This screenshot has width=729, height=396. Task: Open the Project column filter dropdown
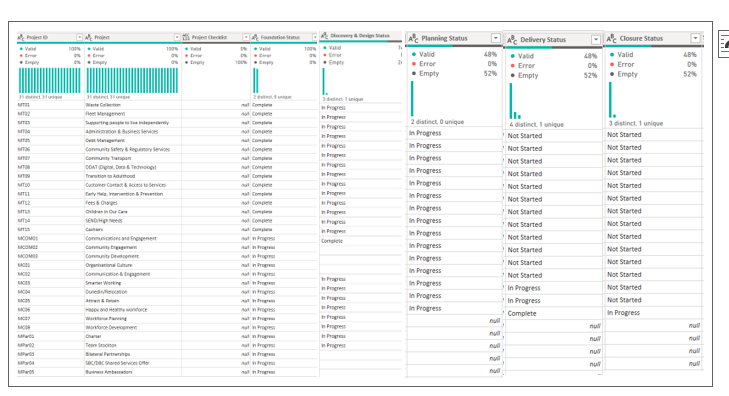(177, 37)
